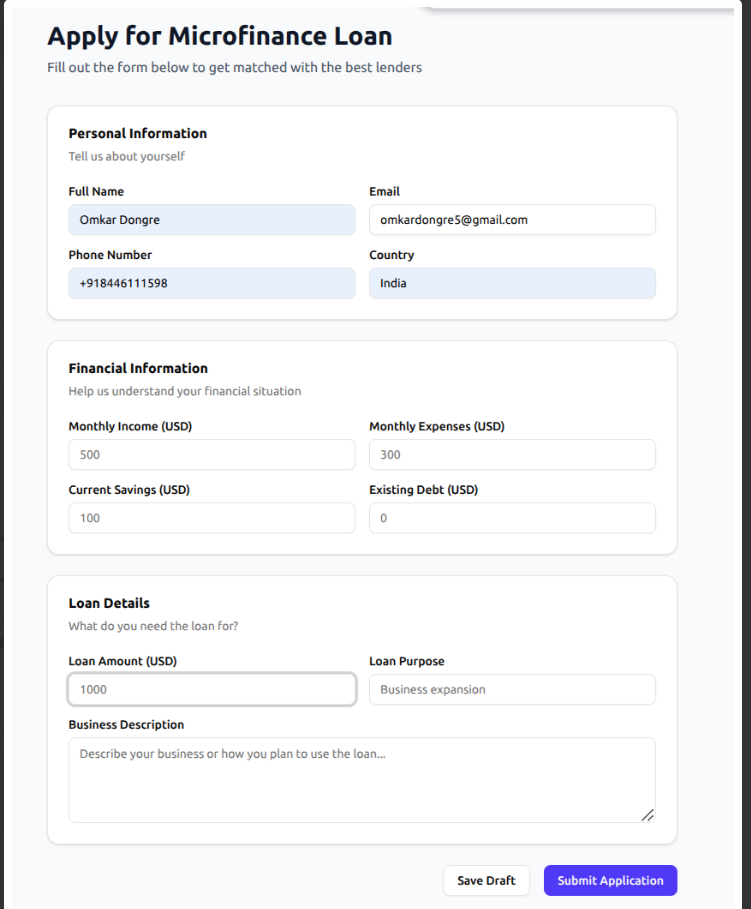The image size is (751, 909).
Task: Save the application as a draft
Action: pyautogui.click(x=486, y=880)
